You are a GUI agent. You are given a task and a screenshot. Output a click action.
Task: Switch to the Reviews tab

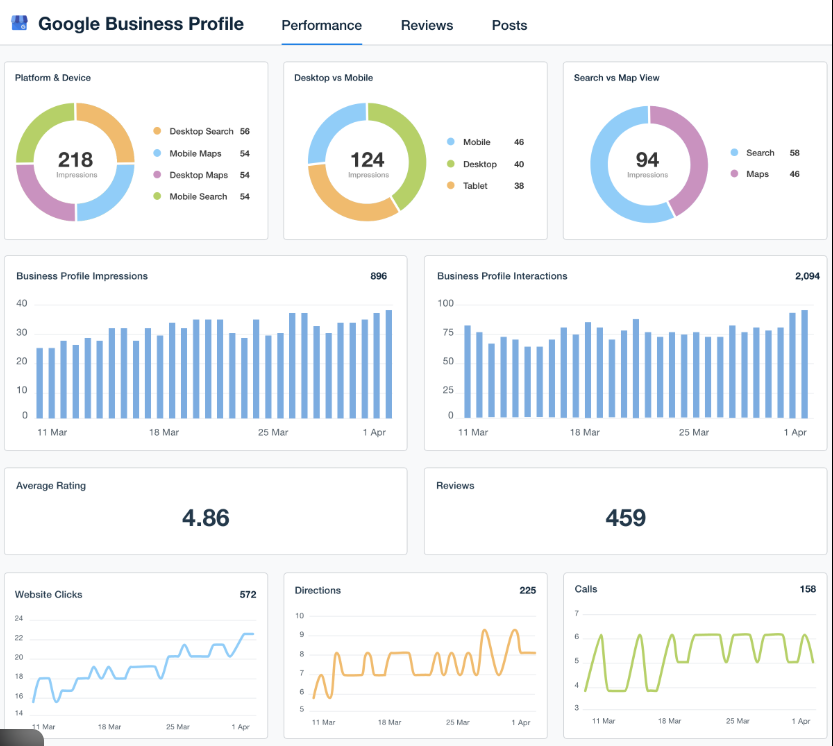(427, 25)
